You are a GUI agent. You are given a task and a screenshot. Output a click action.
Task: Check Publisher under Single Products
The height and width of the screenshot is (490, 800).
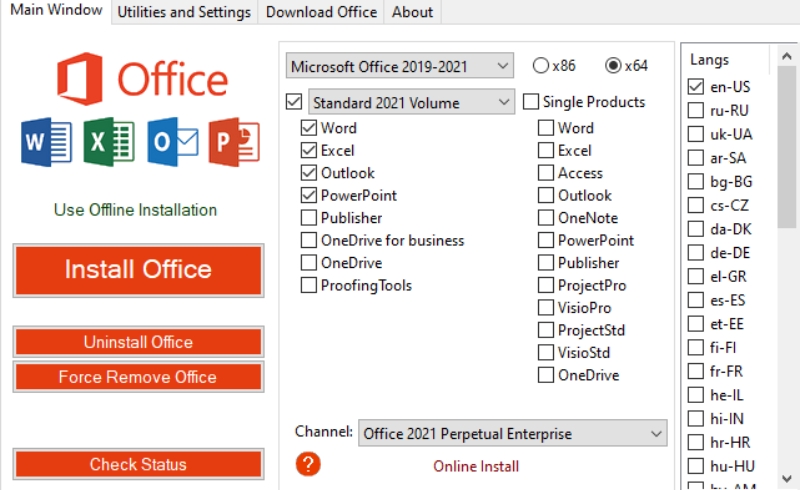point(546,262)
